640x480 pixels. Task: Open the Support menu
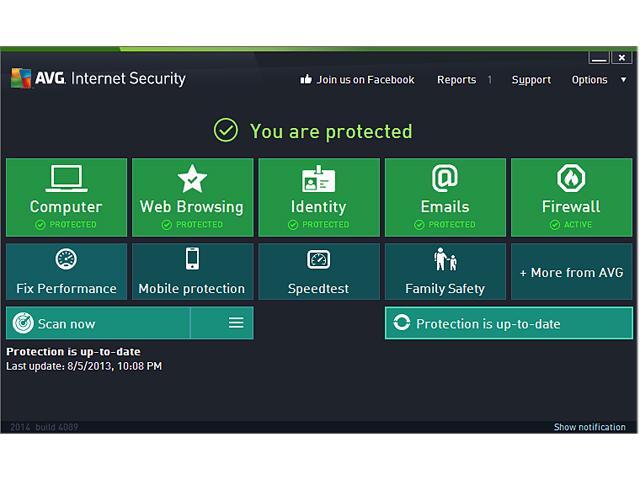(x=531, y=80)
